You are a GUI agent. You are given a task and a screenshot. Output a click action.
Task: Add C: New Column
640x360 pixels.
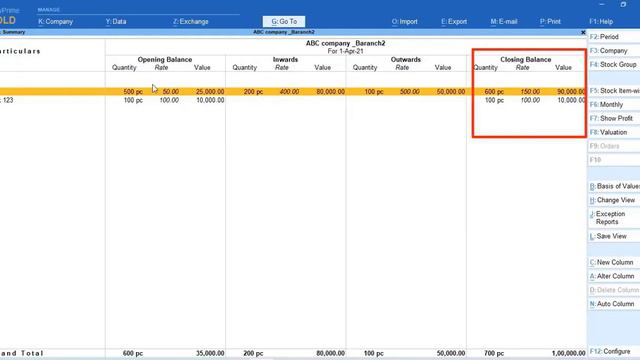pos(614,262)
